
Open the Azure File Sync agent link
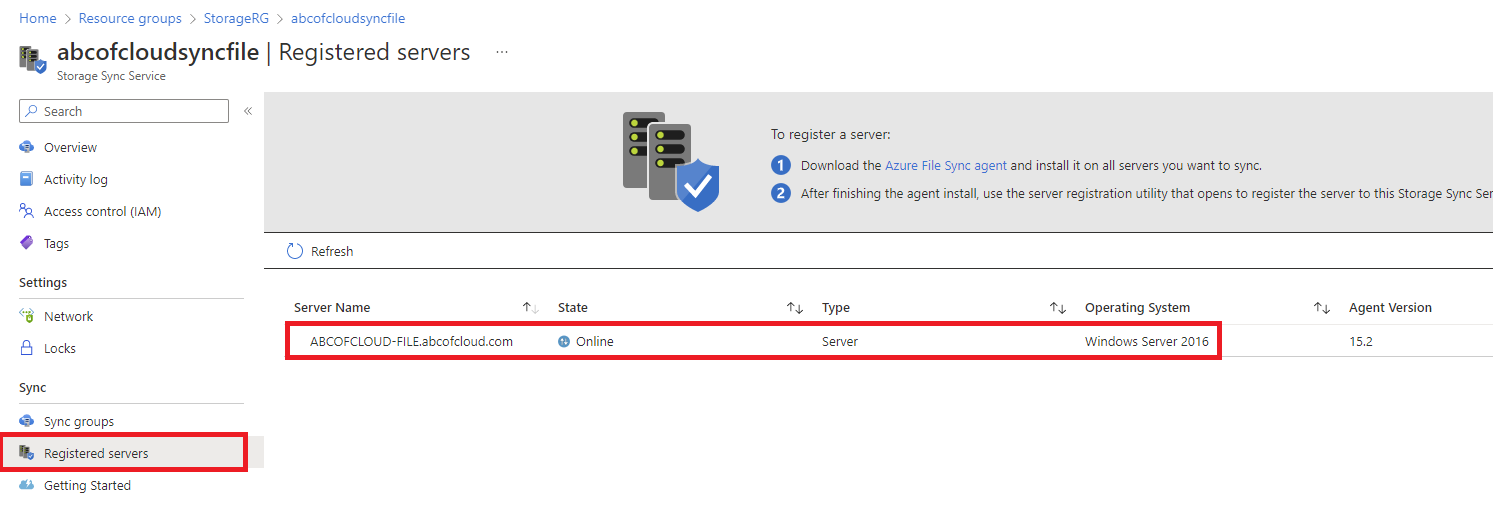945,165
